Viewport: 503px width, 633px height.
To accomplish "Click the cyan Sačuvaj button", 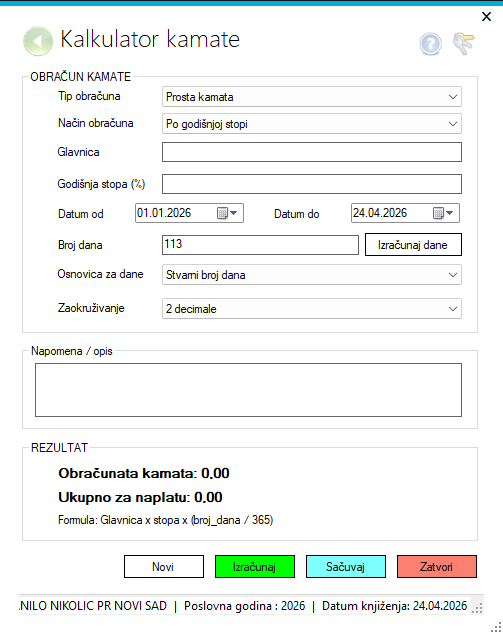I will pos(346,566).
